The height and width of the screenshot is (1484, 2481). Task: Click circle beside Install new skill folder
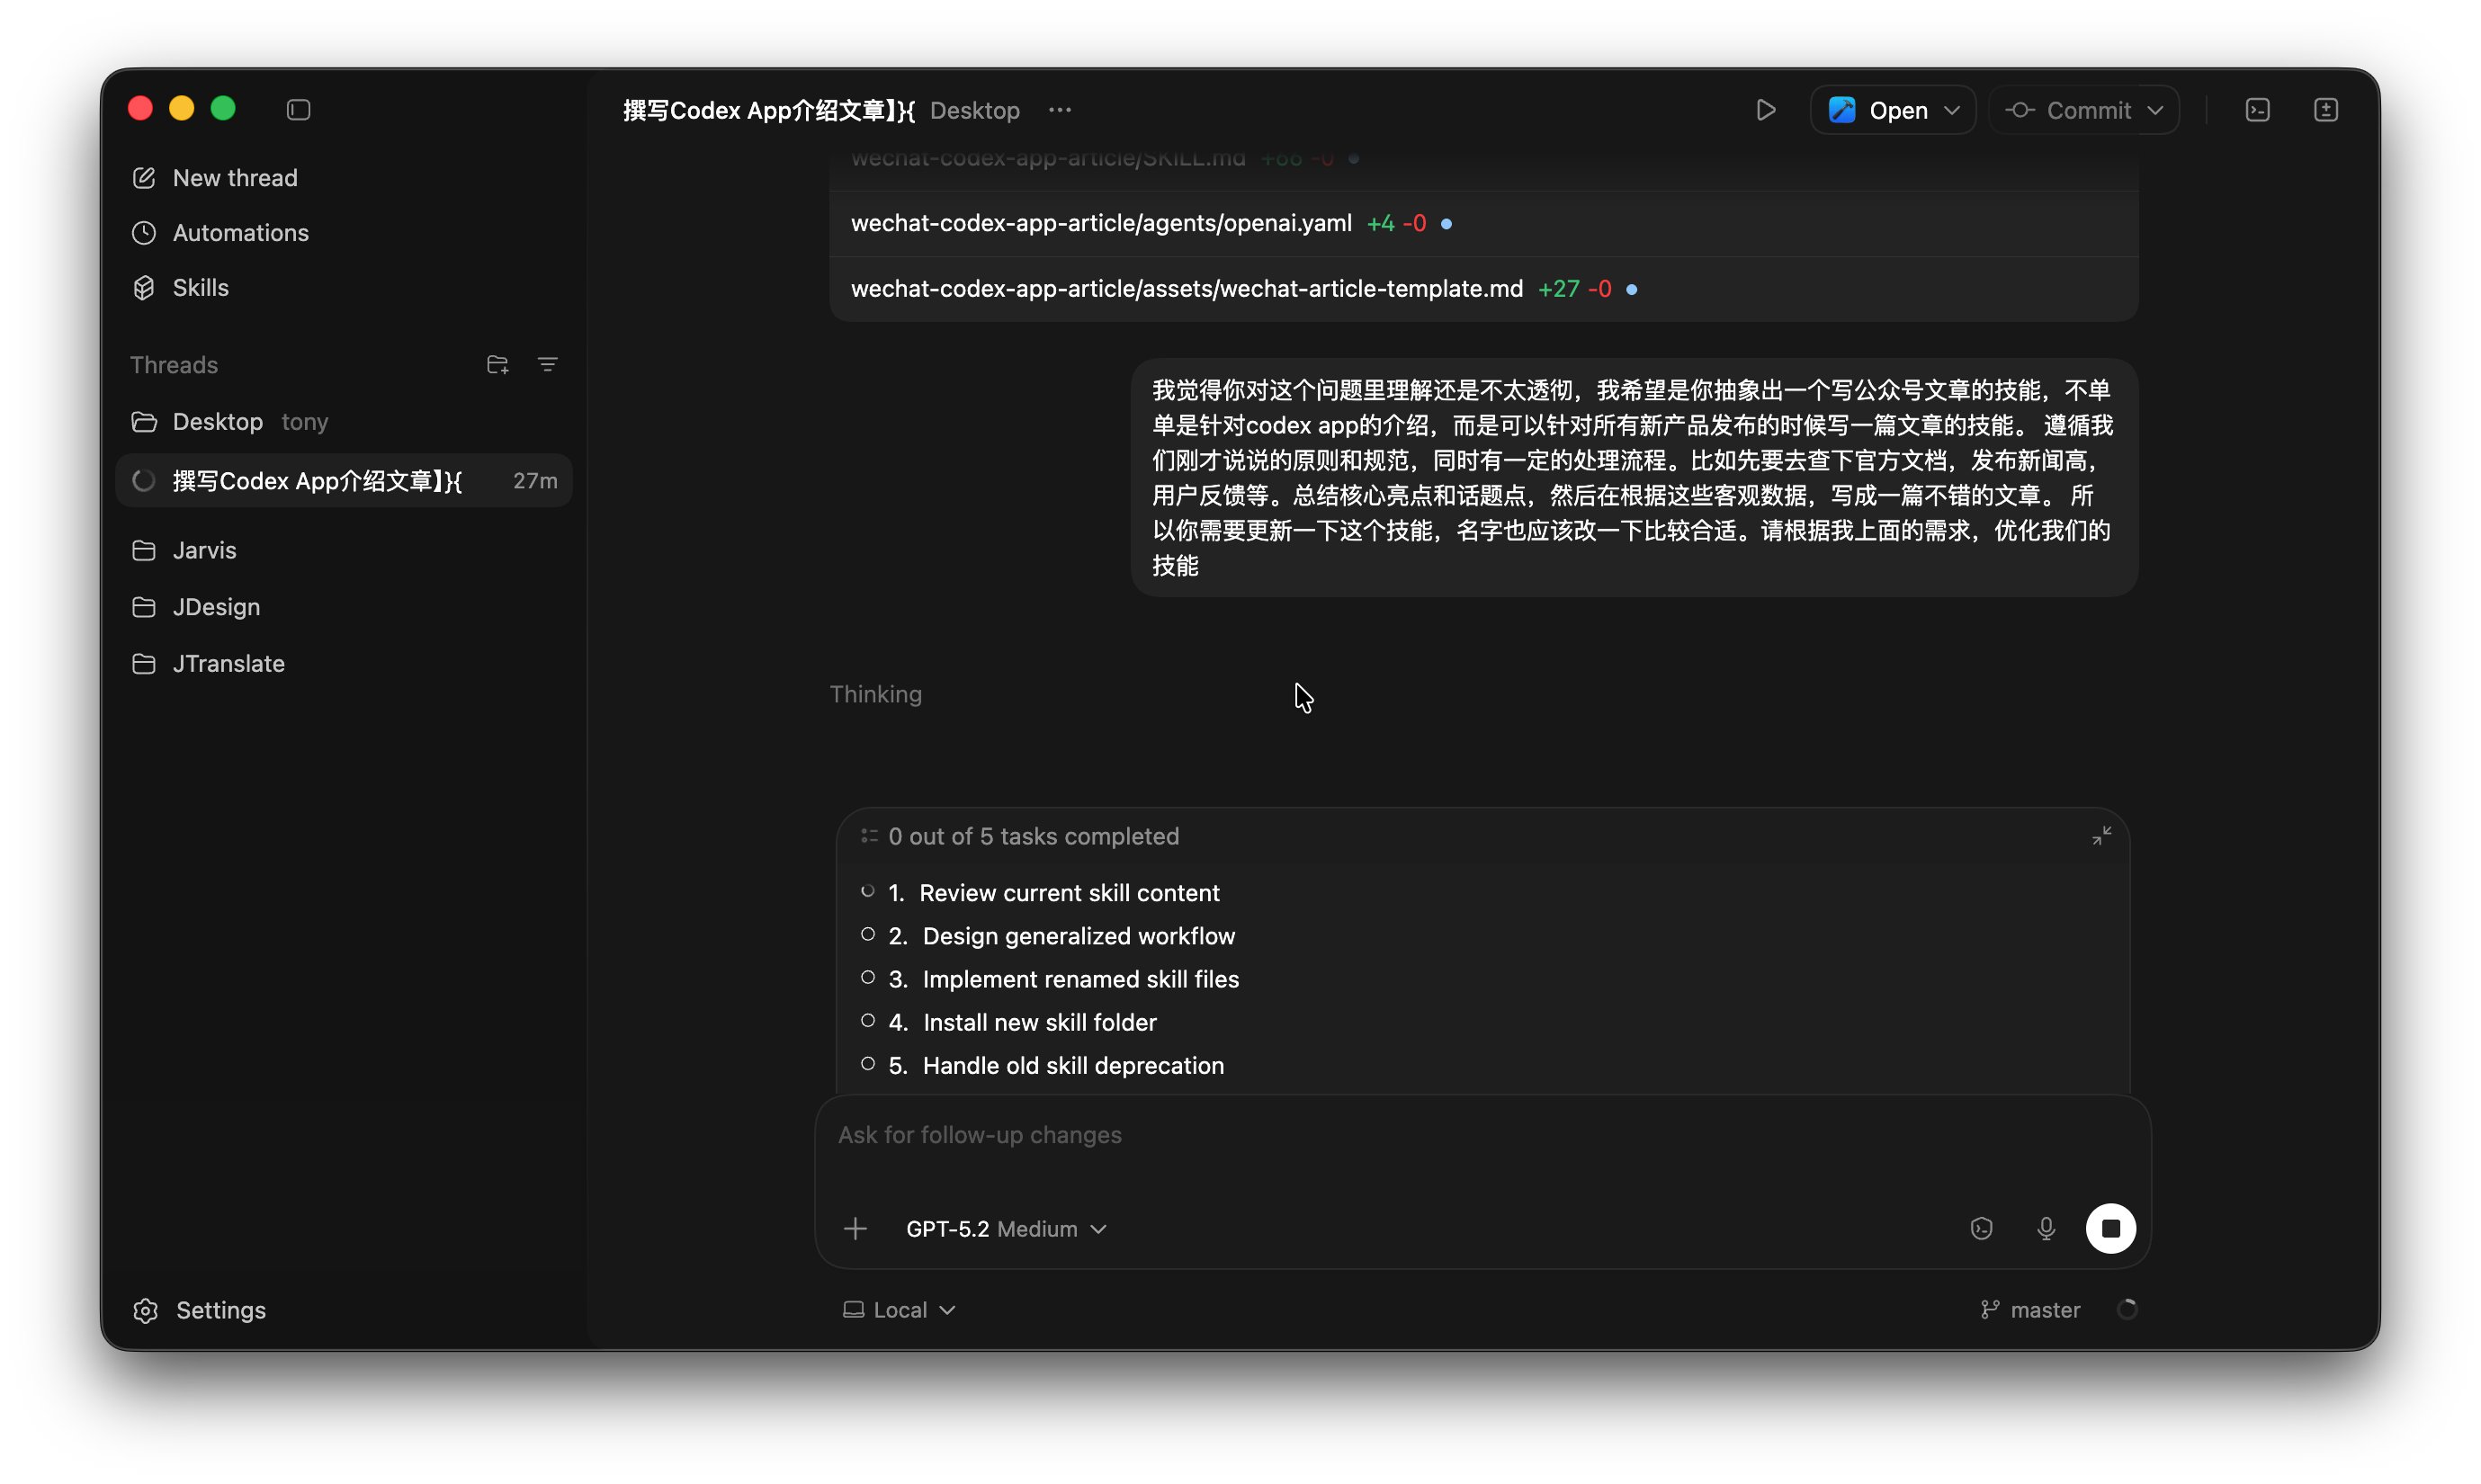(x=868, y=1021)
